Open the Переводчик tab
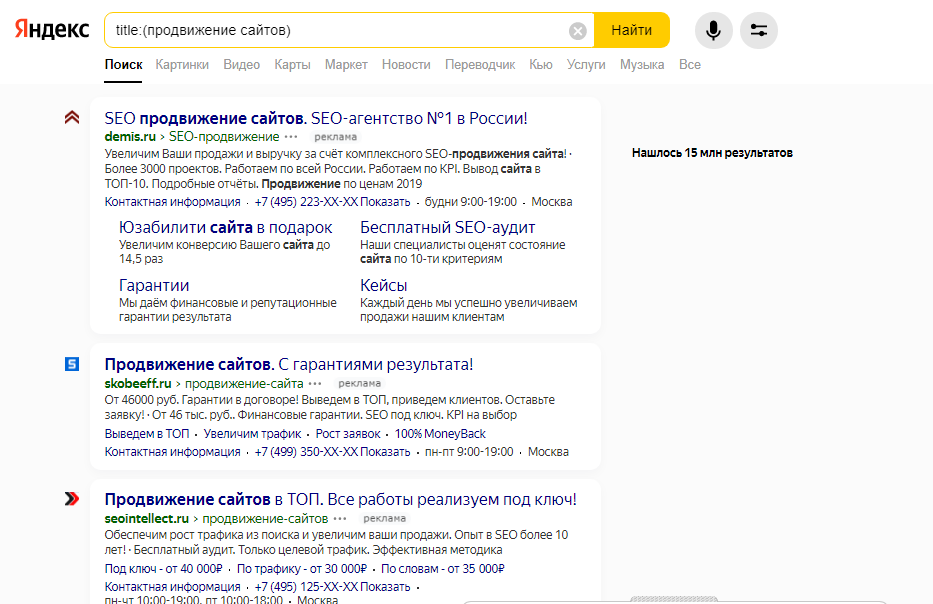933x604 pixels. tap(480, 65)
